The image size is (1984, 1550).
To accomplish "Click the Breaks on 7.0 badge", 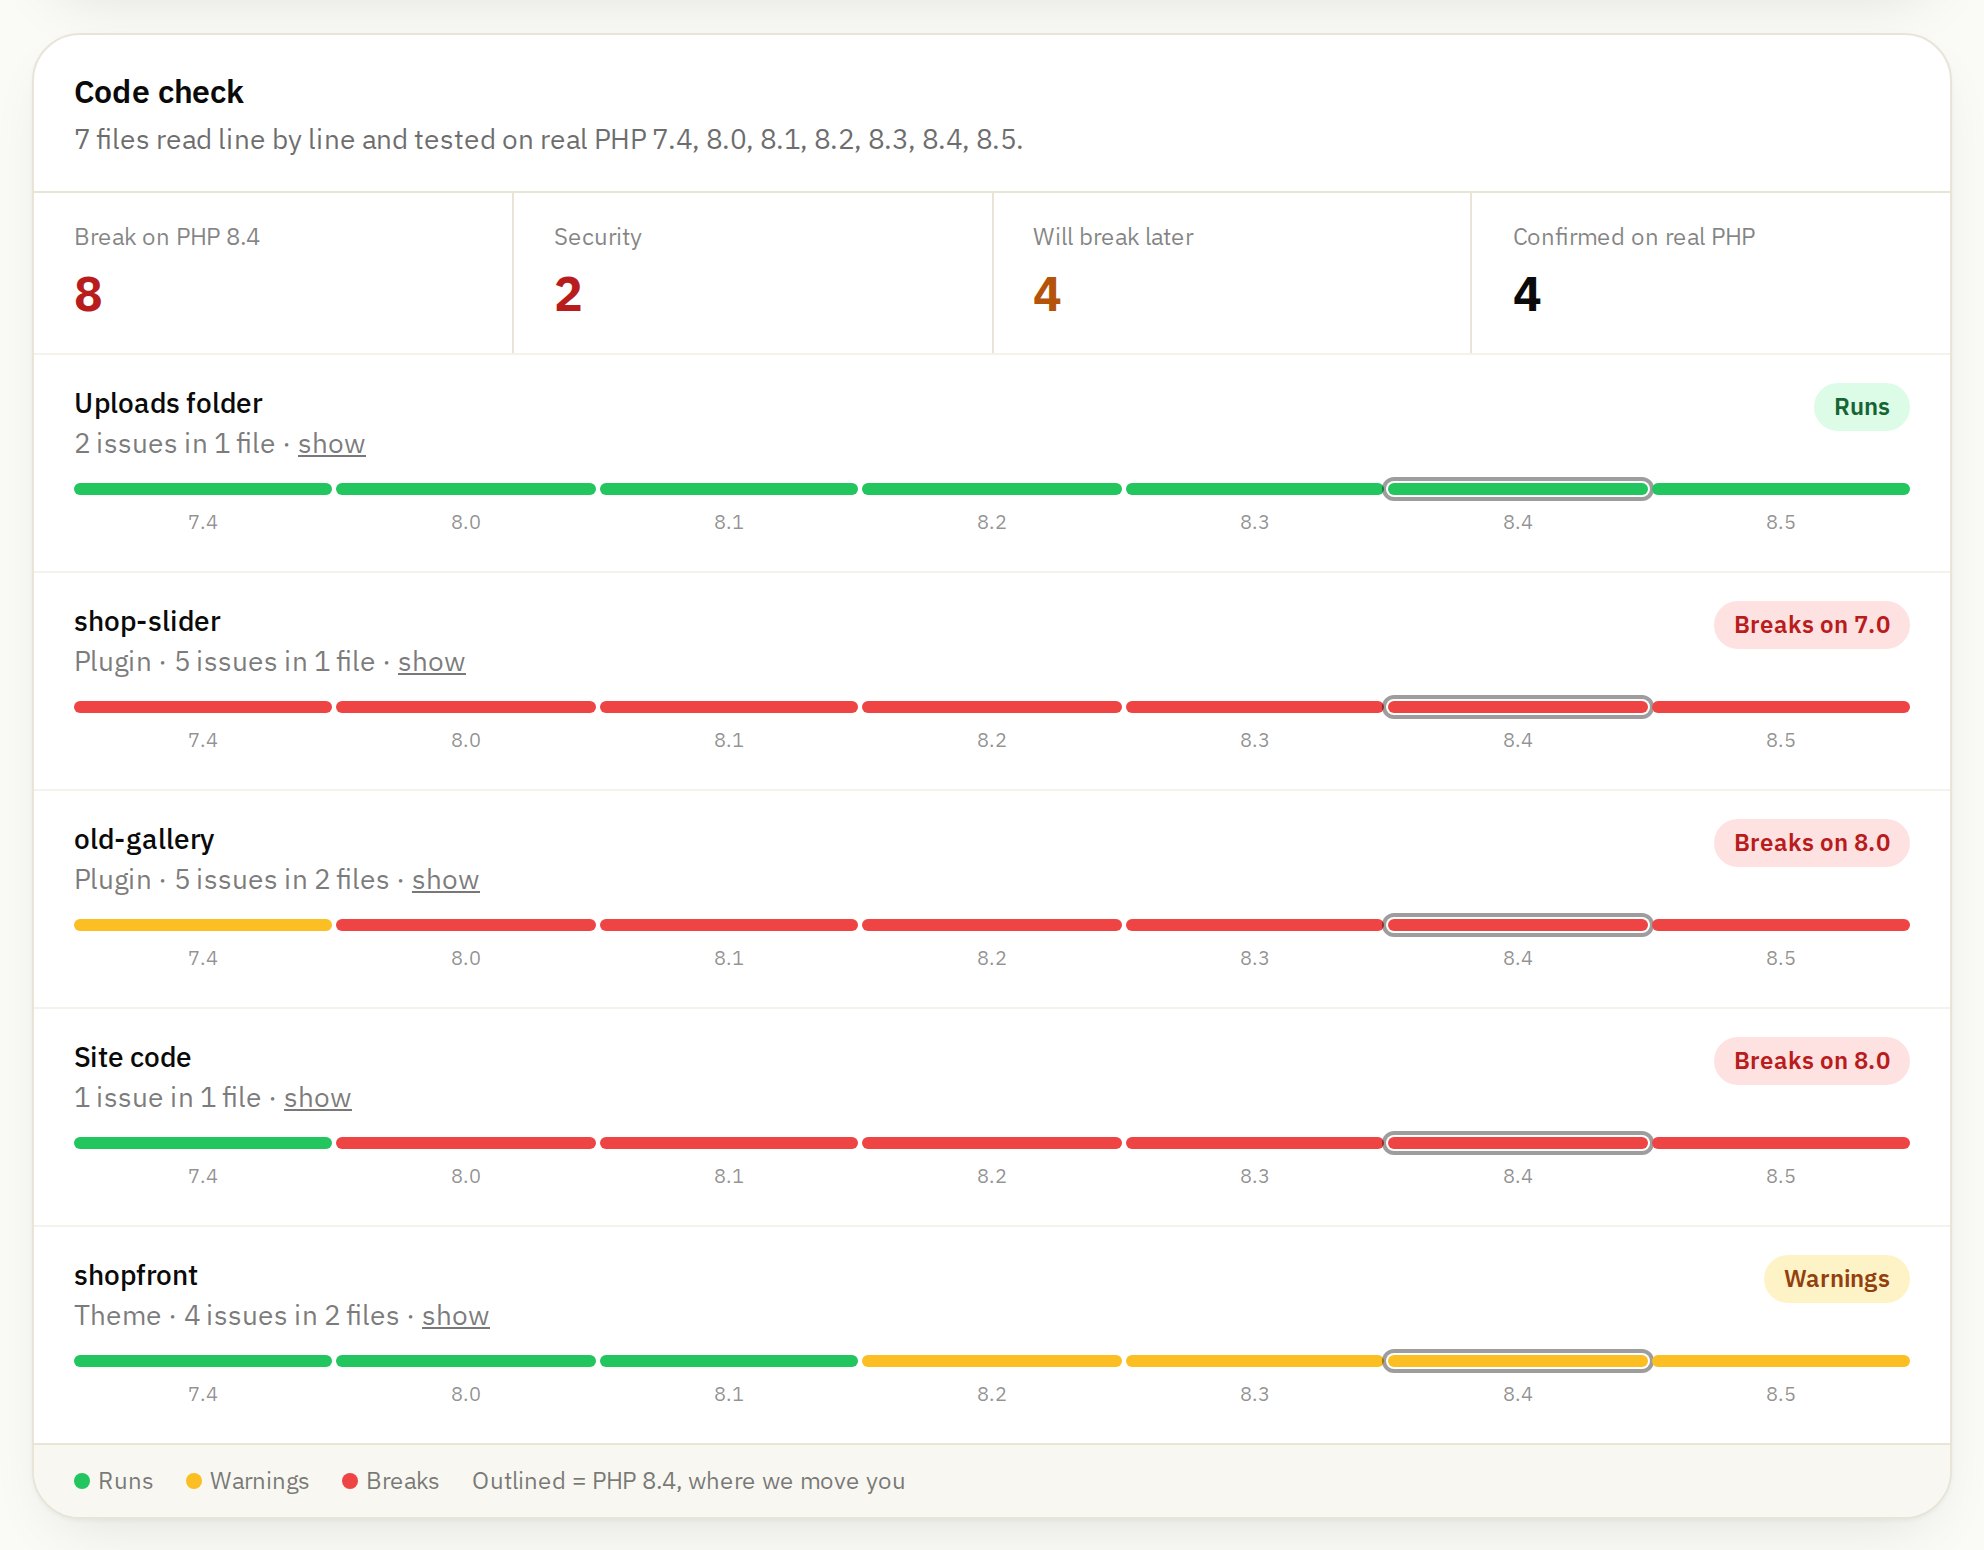I will click(x=1811, y=625).
